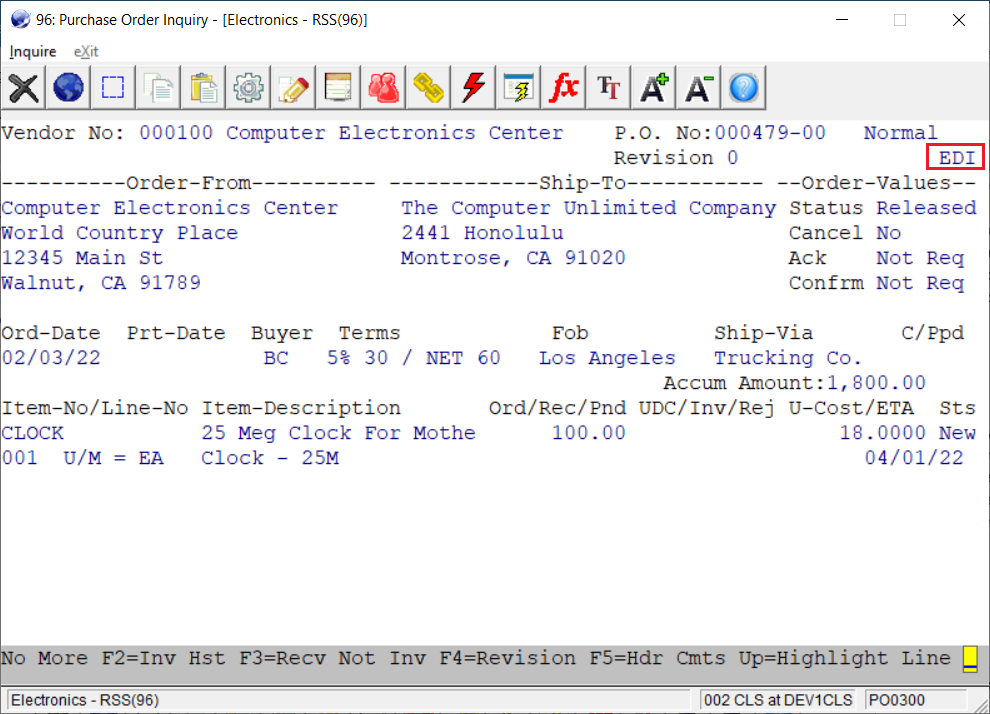The height and width of the screenshot is (714, 990).
Task: Click buyer code BC
Action: pos(276,359)
